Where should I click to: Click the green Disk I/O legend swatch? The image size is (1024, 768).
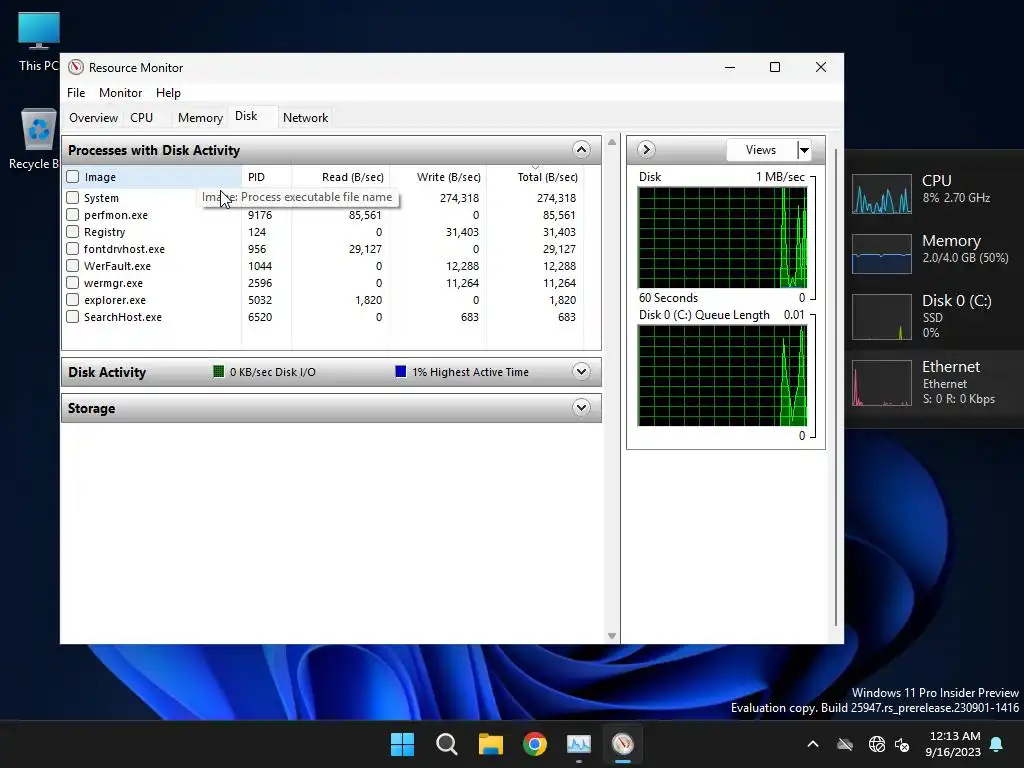(x=219, y=372)
